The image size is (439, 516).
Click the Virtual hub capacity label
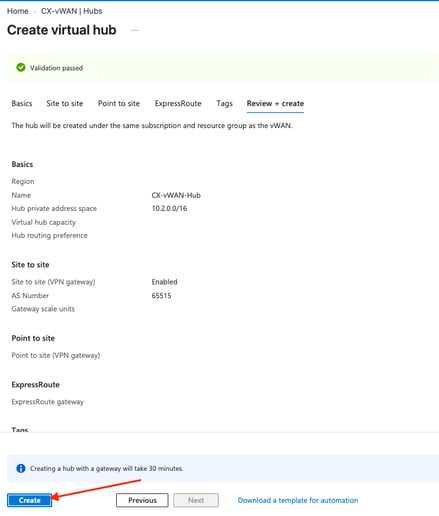(x=43, y=222)
